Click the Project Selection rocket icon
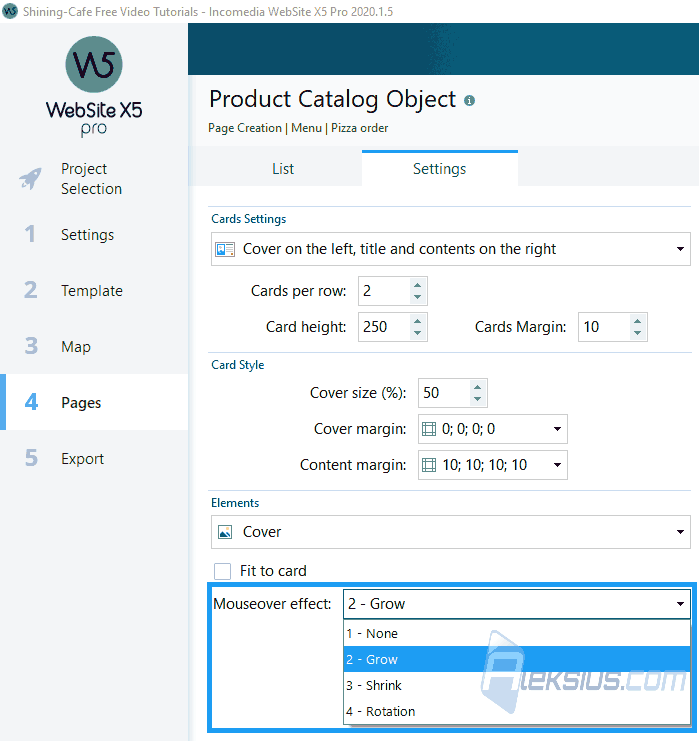 (31, 179)
